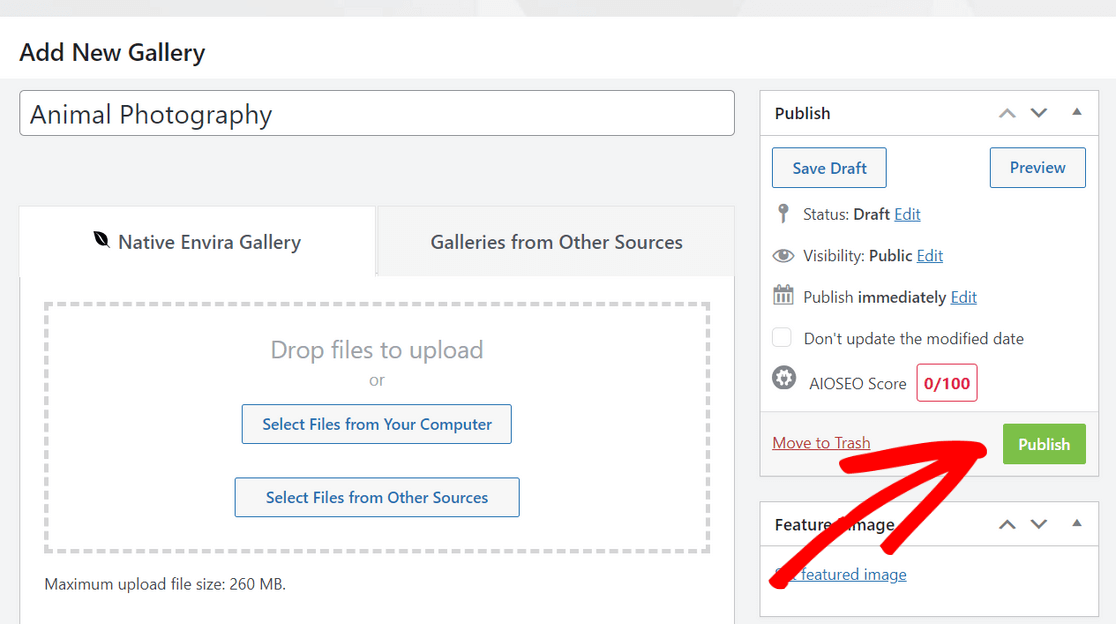This screenshot has height=624, width=1116.
Task: Switch to Native Envira Gallery tab
Action: point(197,242)
